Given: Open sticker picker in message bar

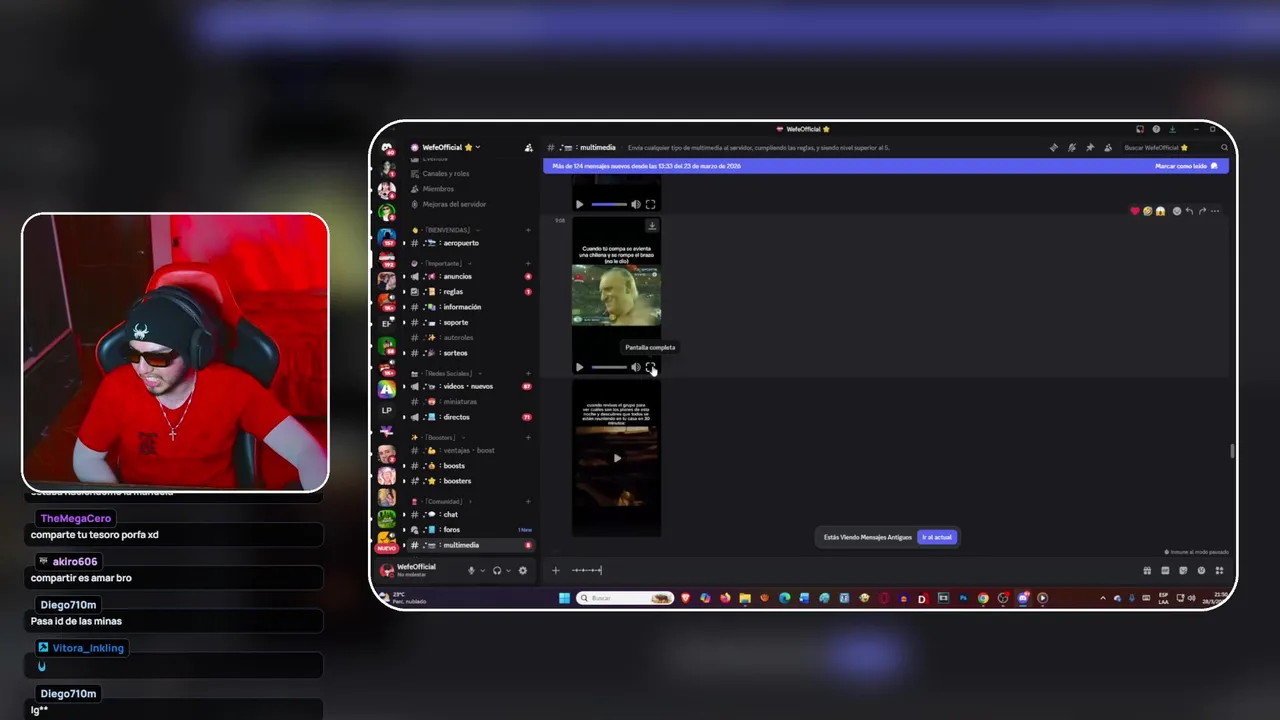Looking at the screenshot, I should click(1183, 571).
